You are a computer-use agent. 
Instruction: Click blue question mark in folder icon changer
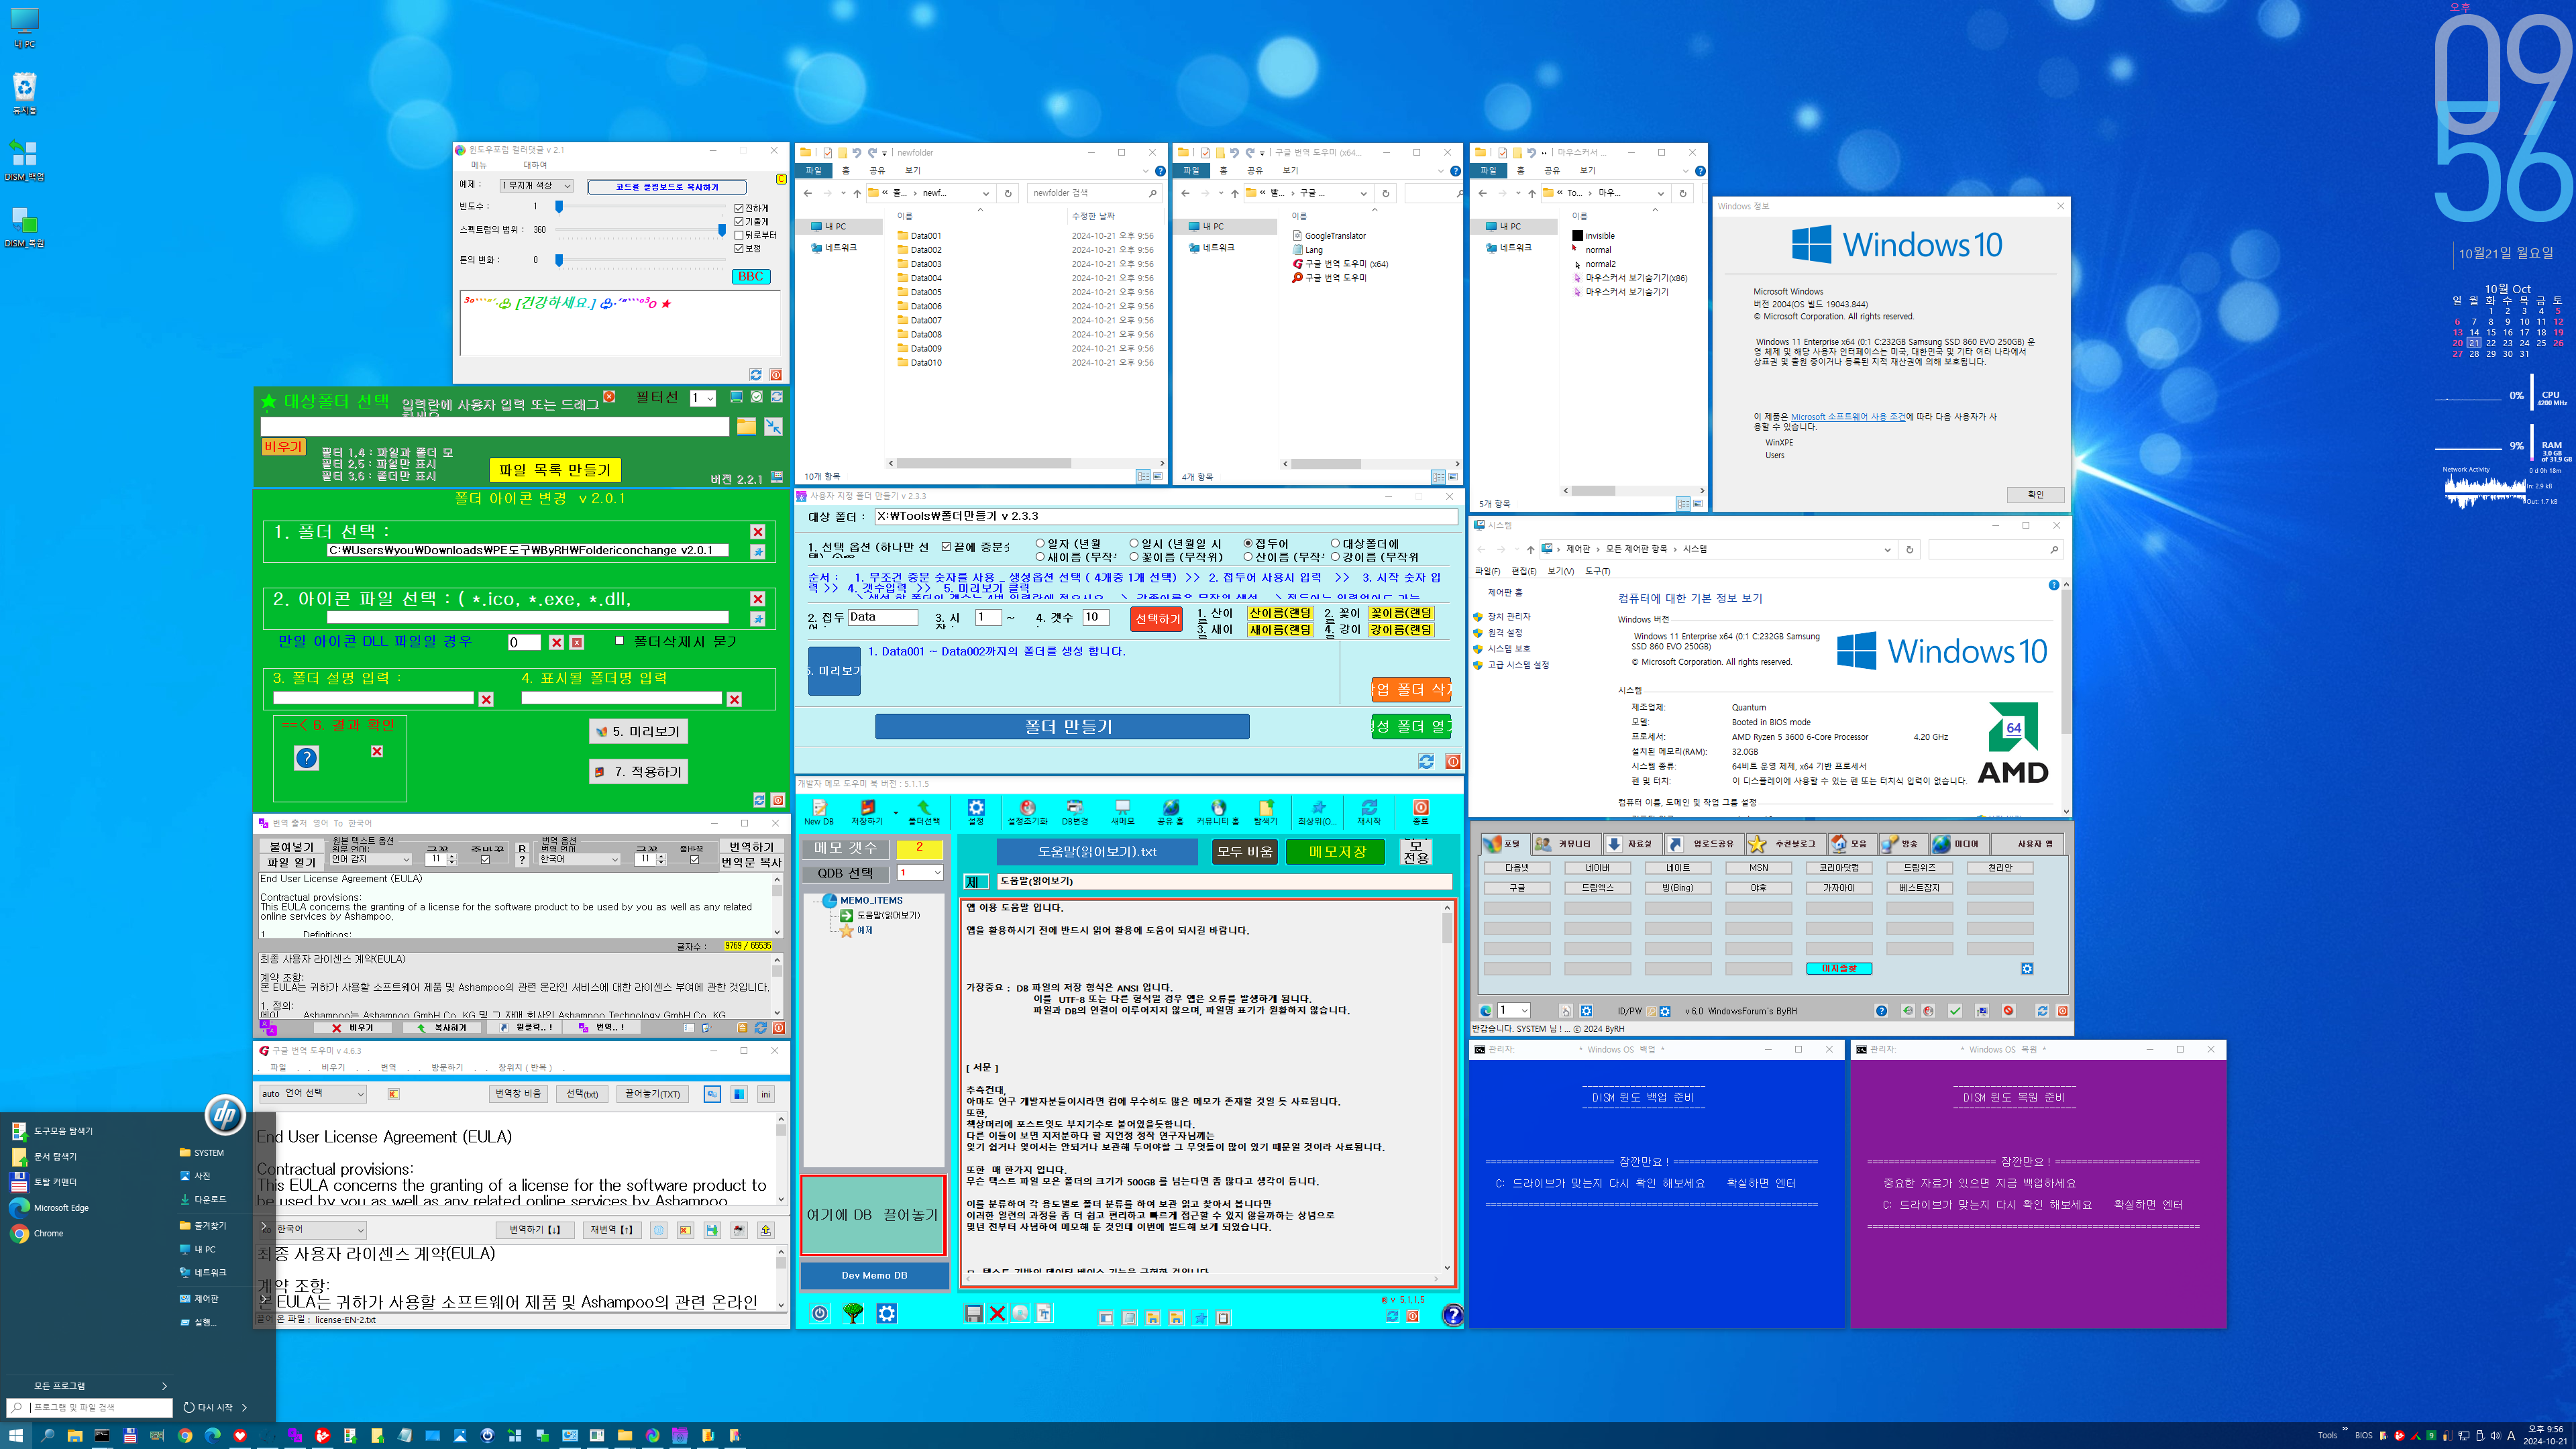(306, 758)
